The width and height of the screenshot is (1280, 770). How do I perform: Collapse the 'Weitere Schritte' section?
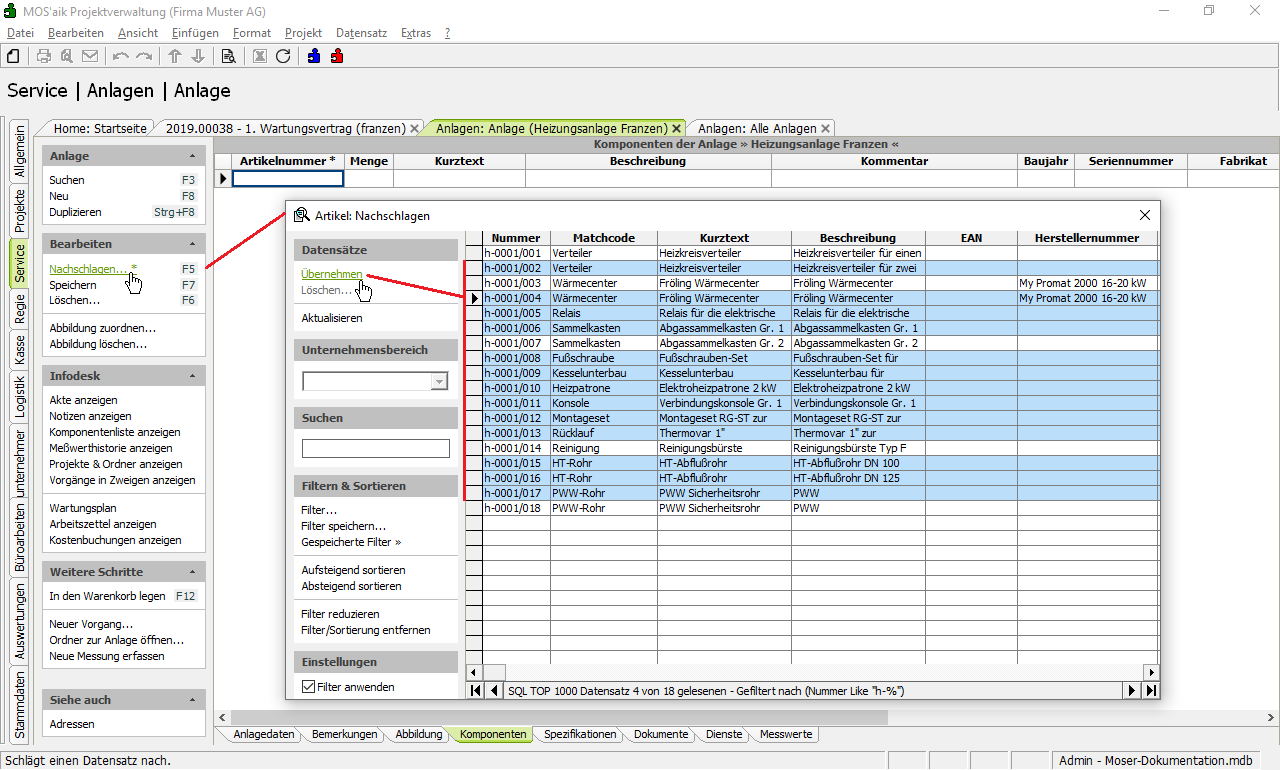(192, 572)
